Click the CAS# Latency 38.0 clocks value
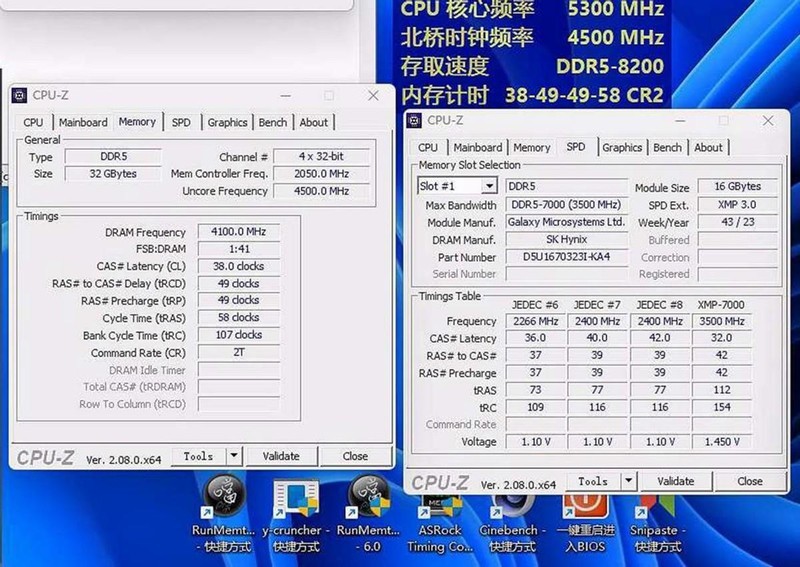800x567 pixels. tap(239, 266)
